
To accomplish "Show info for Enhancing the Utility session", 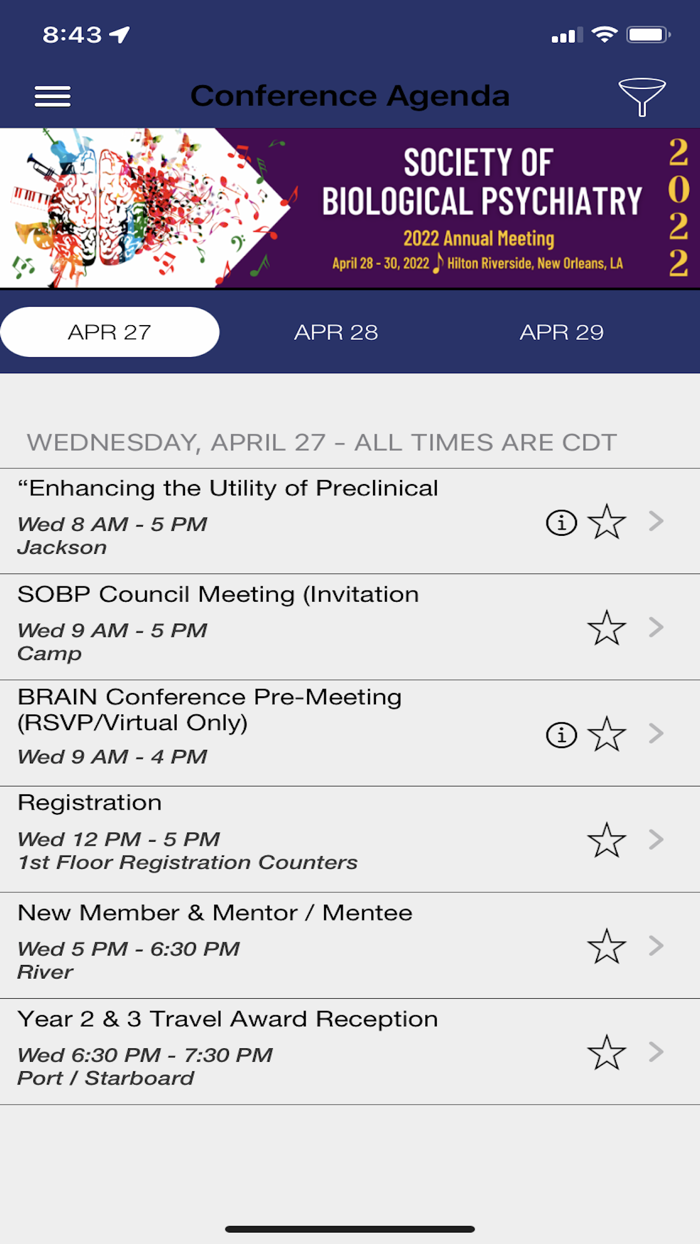I will pos(561,521).
